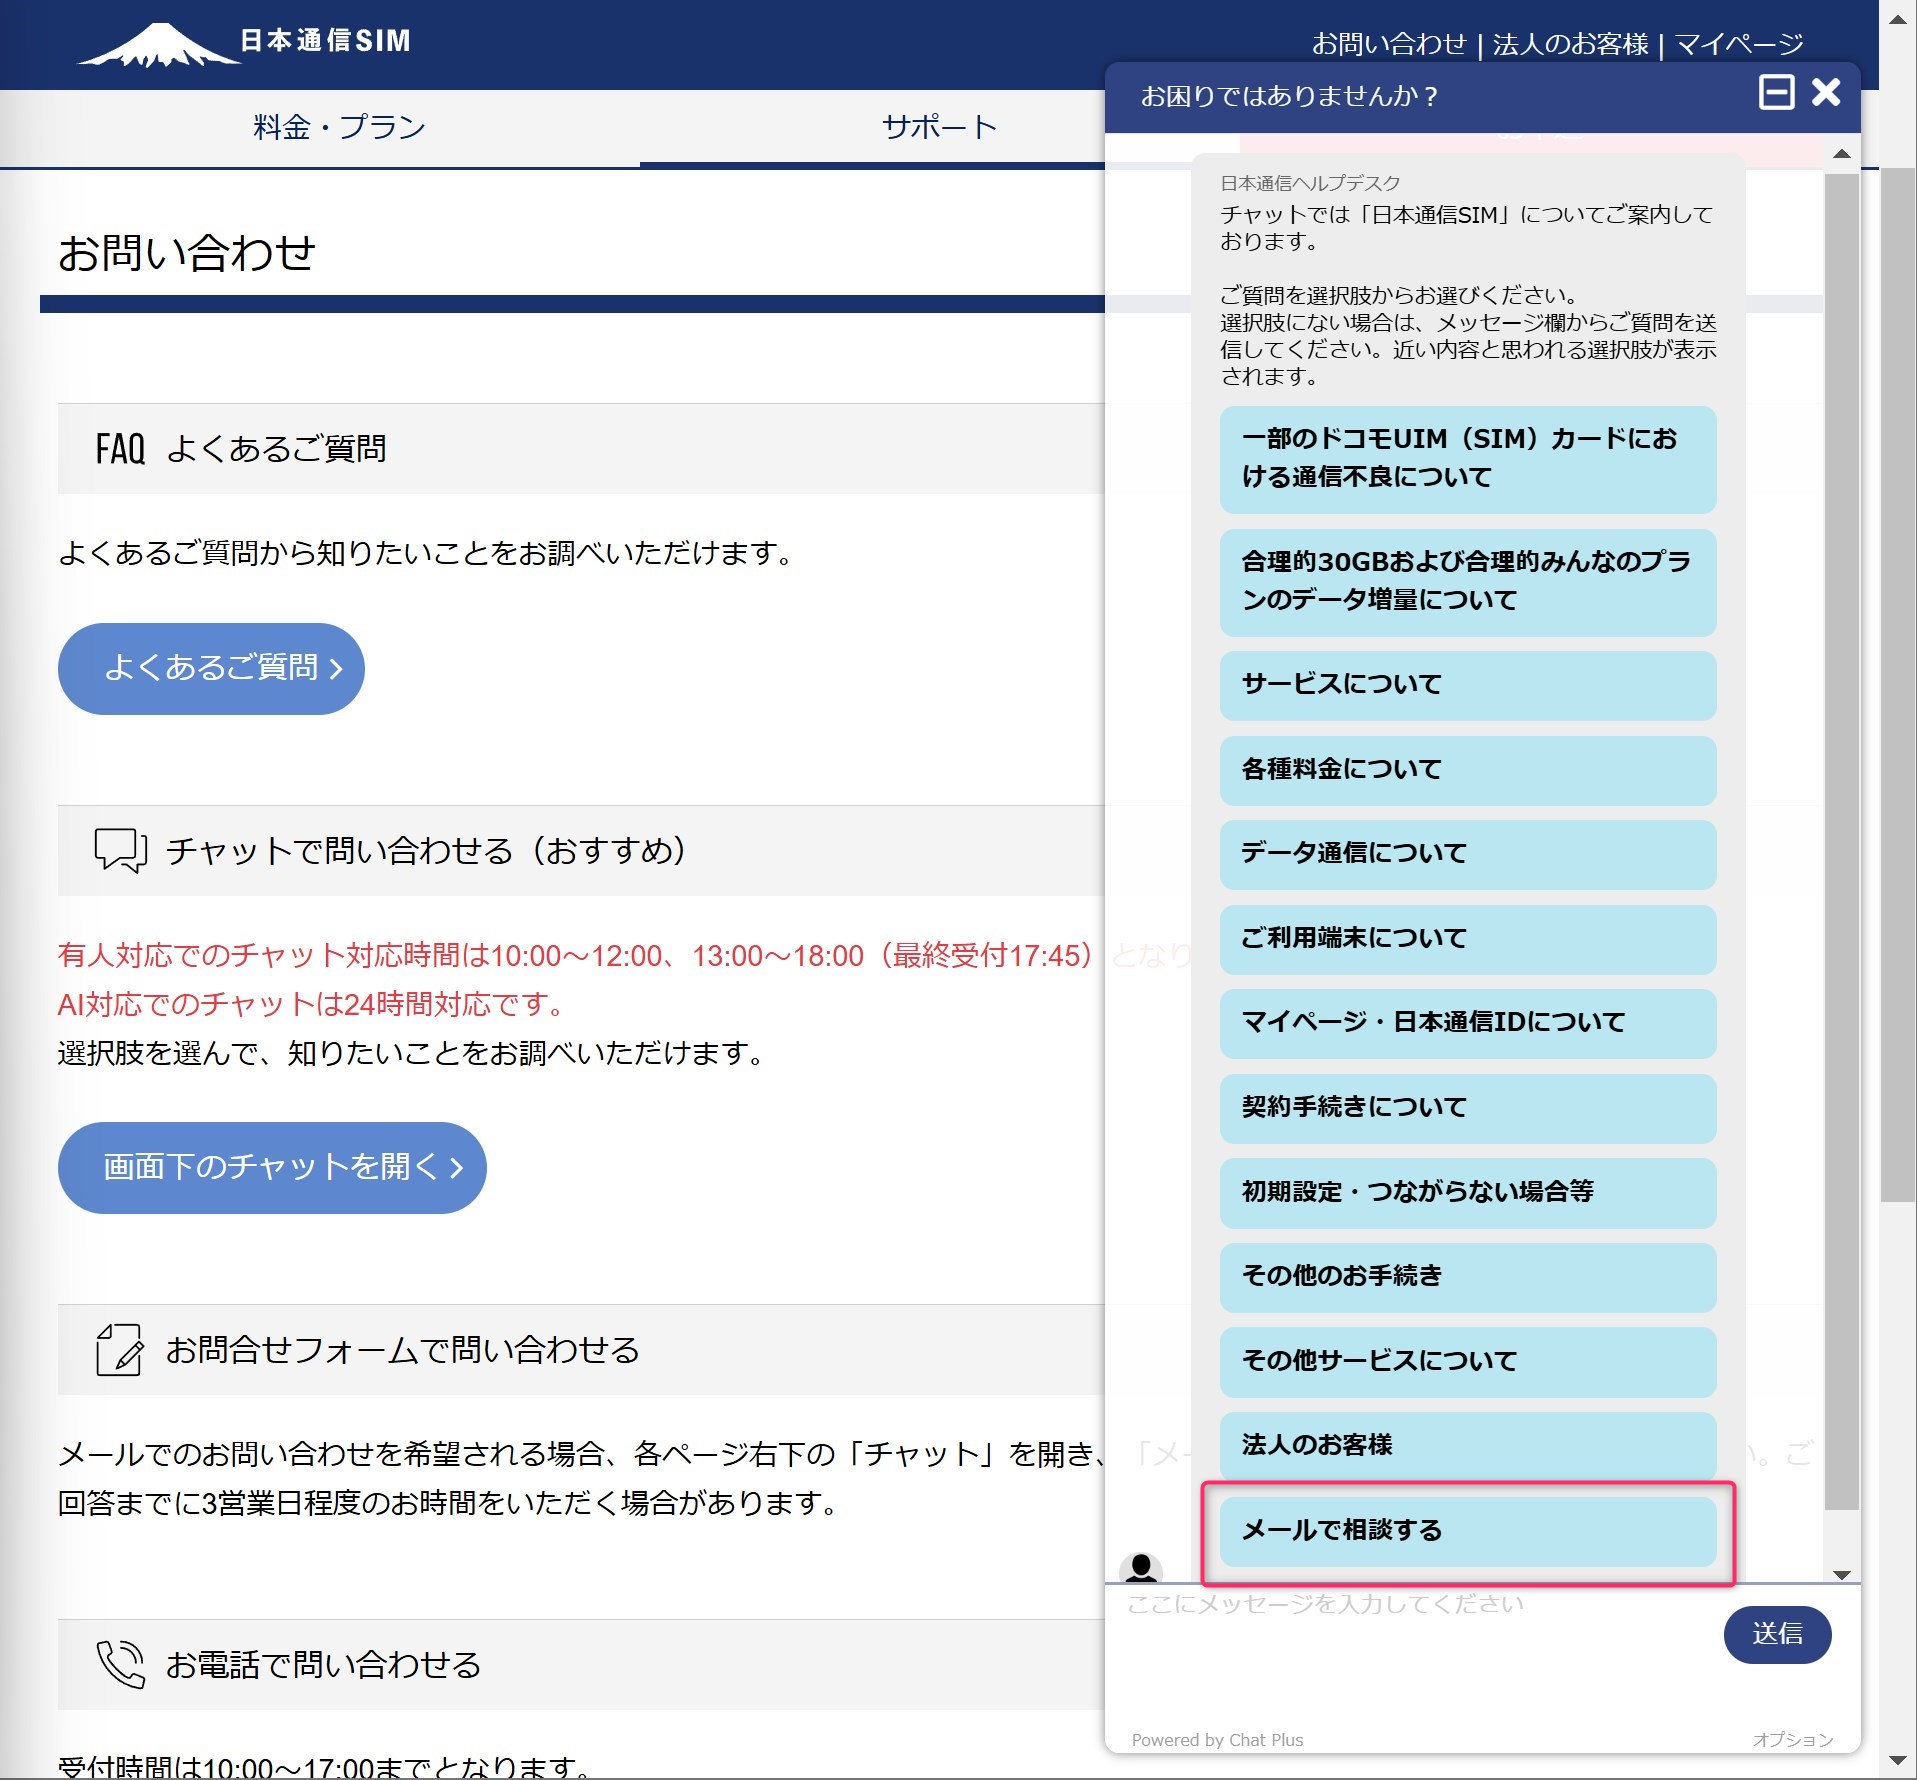This screenshot has width=1917, height=1780.
Task: Select the その他のお手続き chat option
Action: click(1468, 1277)
